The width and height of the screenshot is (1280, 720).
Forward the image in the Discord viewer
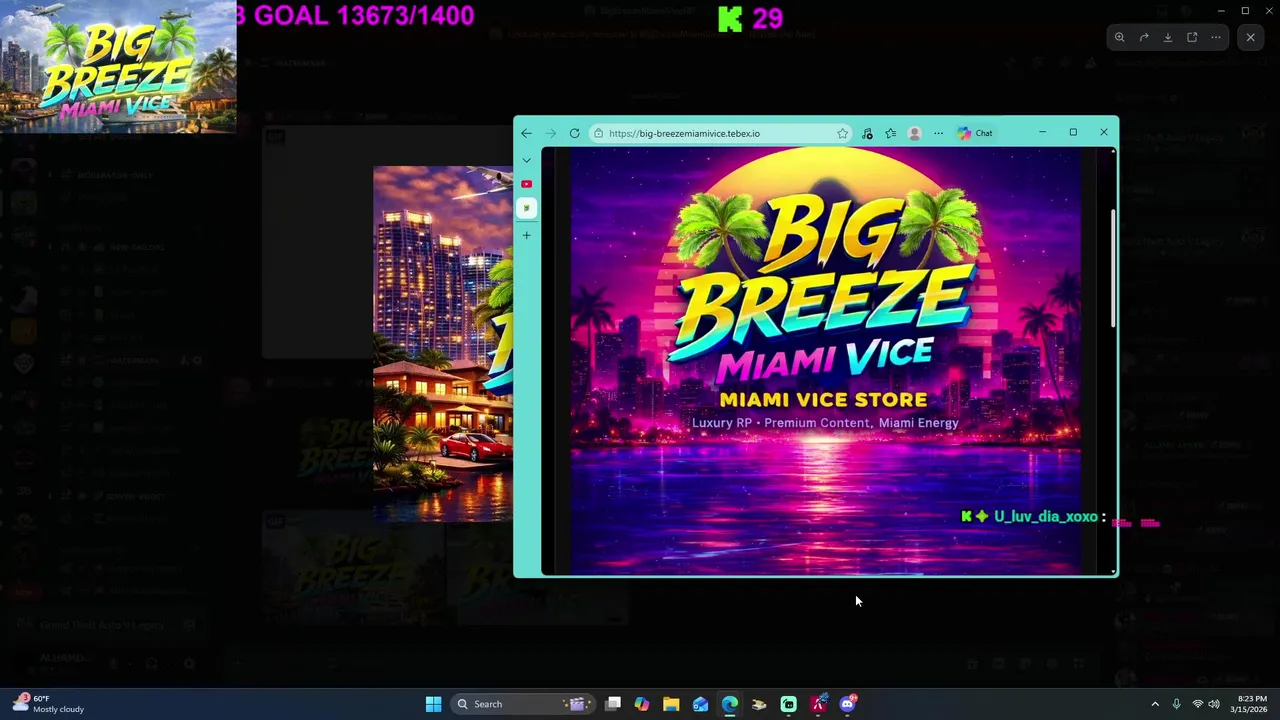click(x=1144, y=37)
